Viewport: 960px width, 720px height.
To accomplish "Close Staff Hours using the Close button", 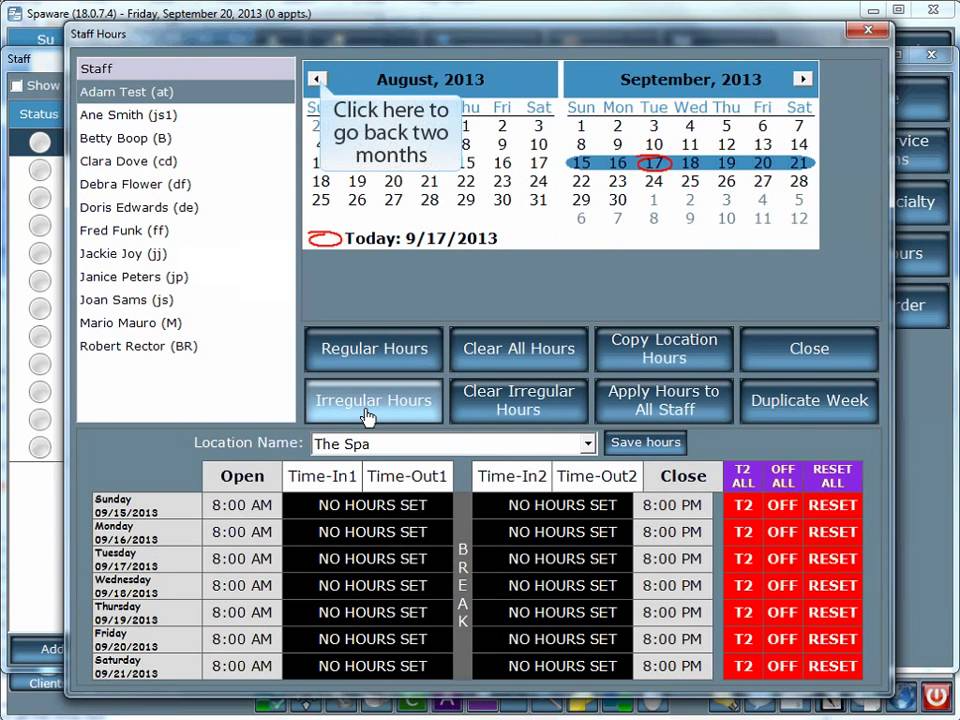I will (809, 348).
